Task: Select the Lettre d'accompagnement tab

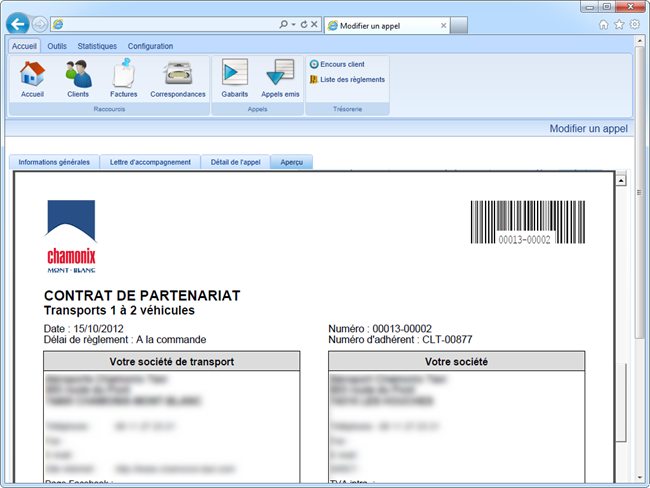Action: tap(150, 162)
